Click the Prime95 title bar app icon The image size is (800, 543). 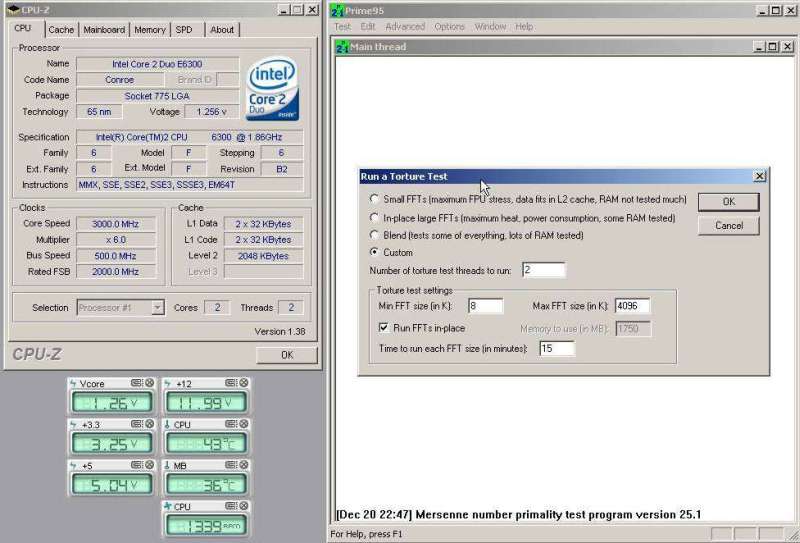pyautogui.click(x=337, y=10)
